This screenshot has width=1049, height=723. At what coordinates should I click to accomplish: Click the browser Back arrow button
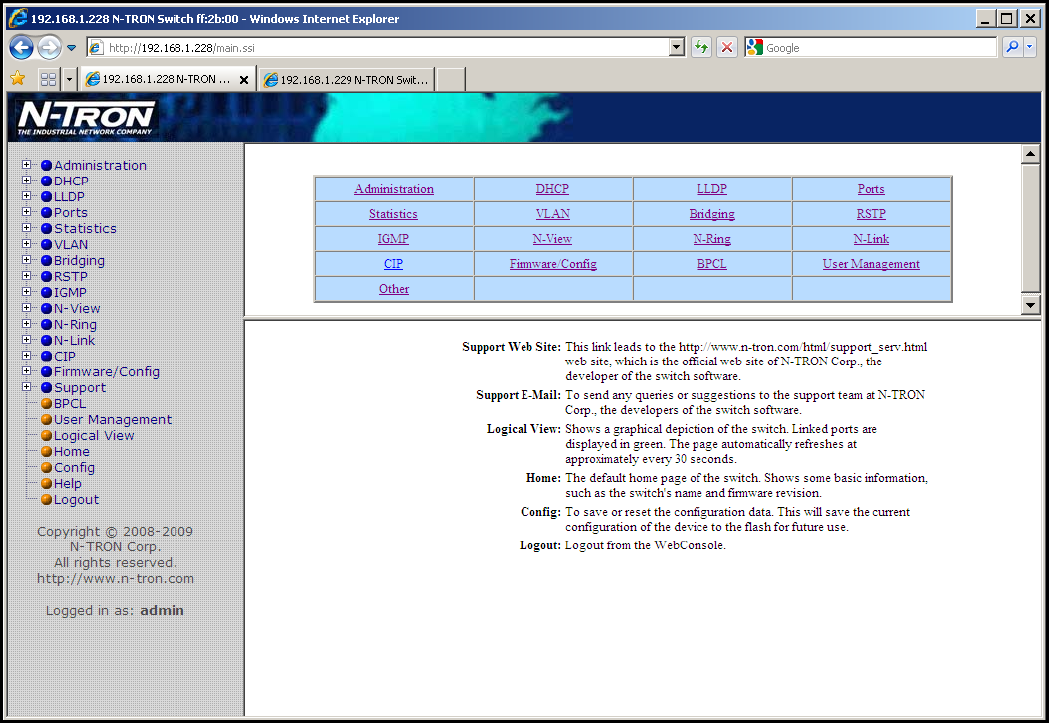point(21,47)
